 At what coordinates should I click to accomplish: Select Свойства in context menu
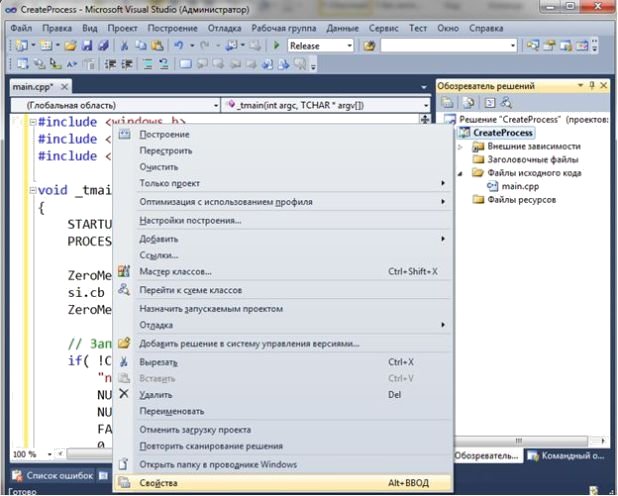click(283, 483)
